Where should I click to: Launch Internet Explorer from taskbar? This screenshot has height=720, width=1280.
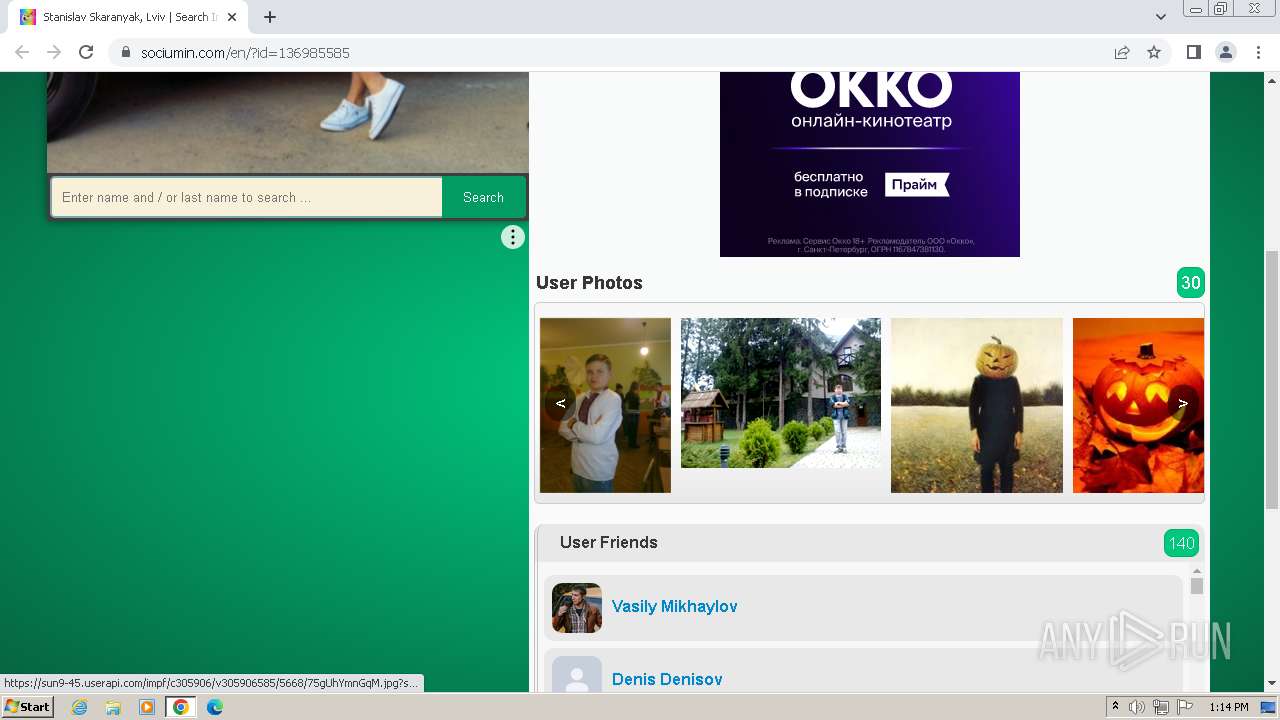click(79, 707)
